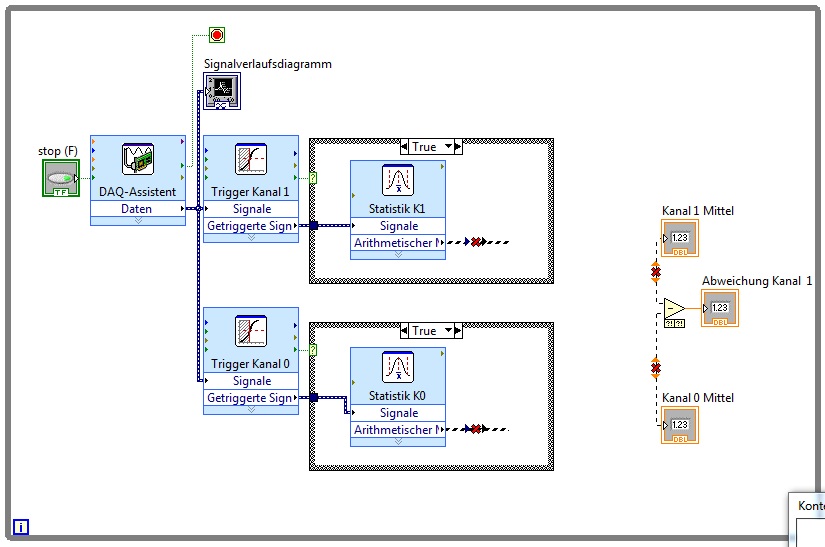Image resolution: width=825 pixels, height=547 pixels.
Task: Expand the Trigger Kanal 1 terminal list
Action: click(251, 238)
